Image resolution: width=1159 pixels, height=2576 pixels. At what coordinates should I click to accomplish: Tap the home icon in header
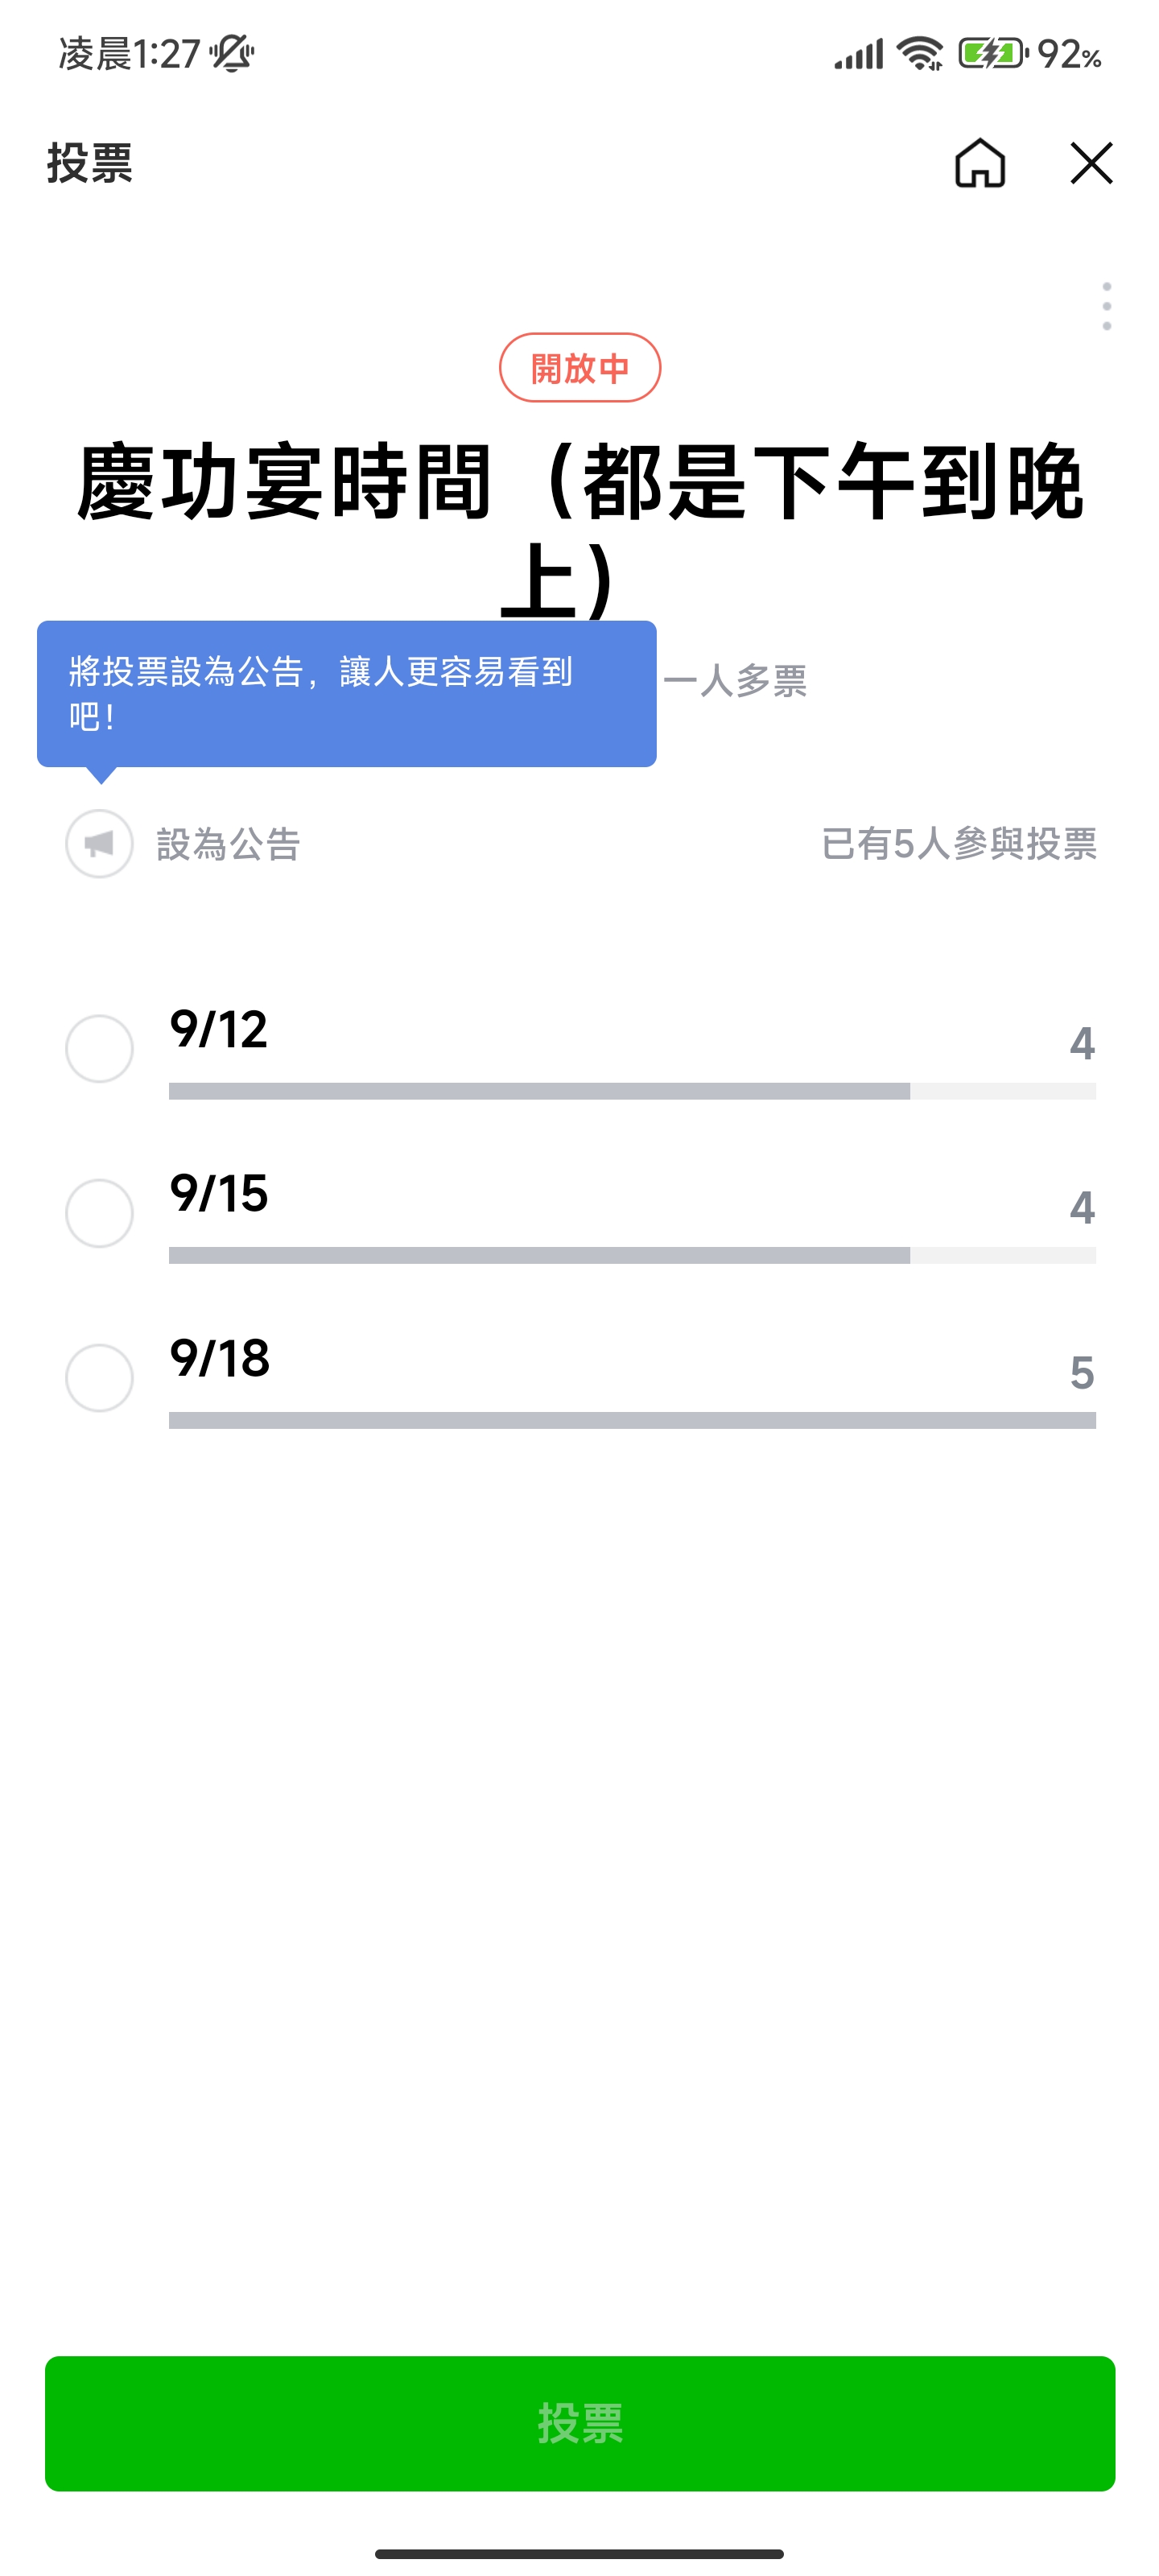[979, 163]
